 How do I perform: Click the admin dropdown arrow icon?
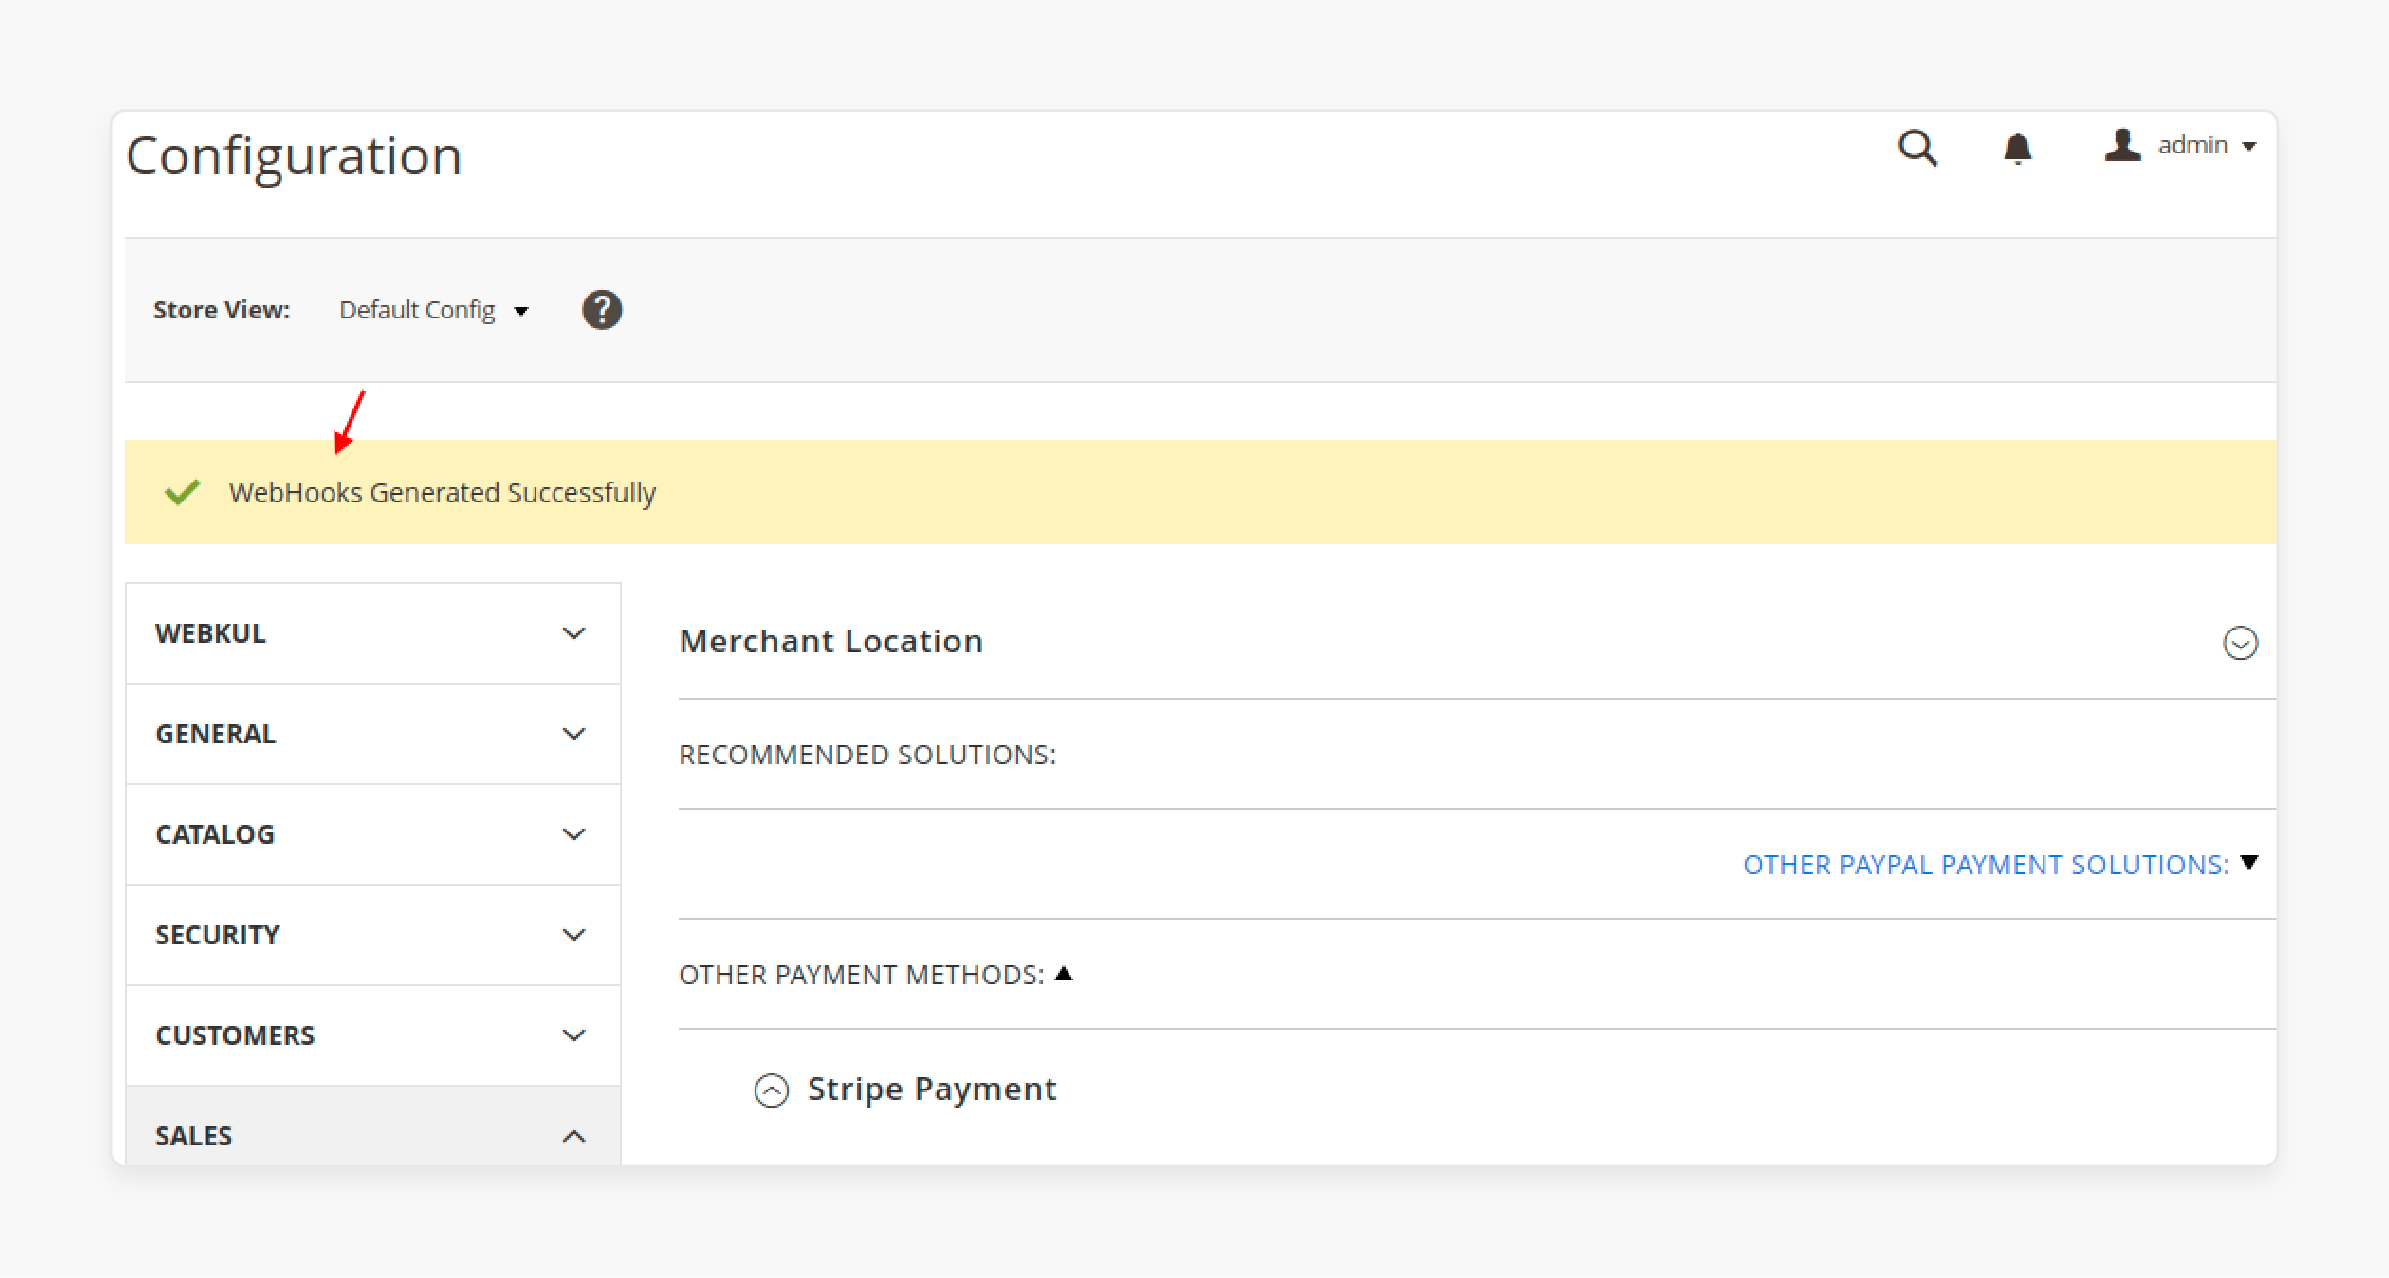[x=2248, y=145]
